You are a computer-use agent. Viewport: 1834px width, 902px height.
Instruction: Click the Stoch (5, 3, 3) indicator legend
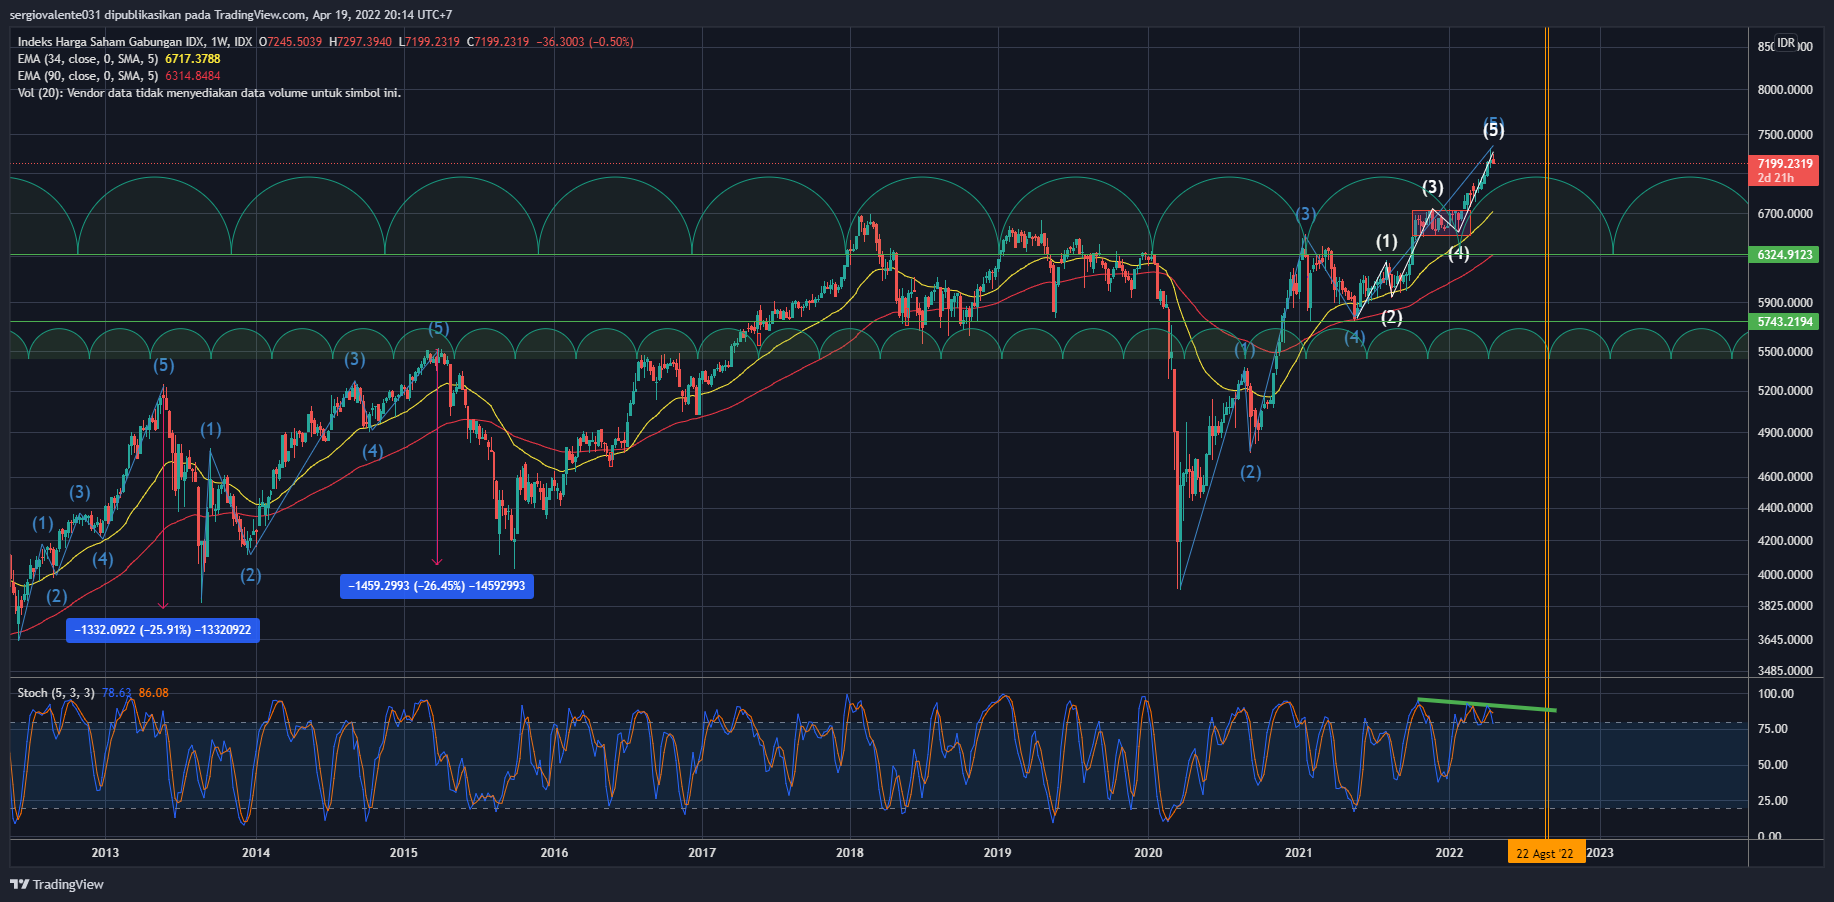(x=56, y=693)
